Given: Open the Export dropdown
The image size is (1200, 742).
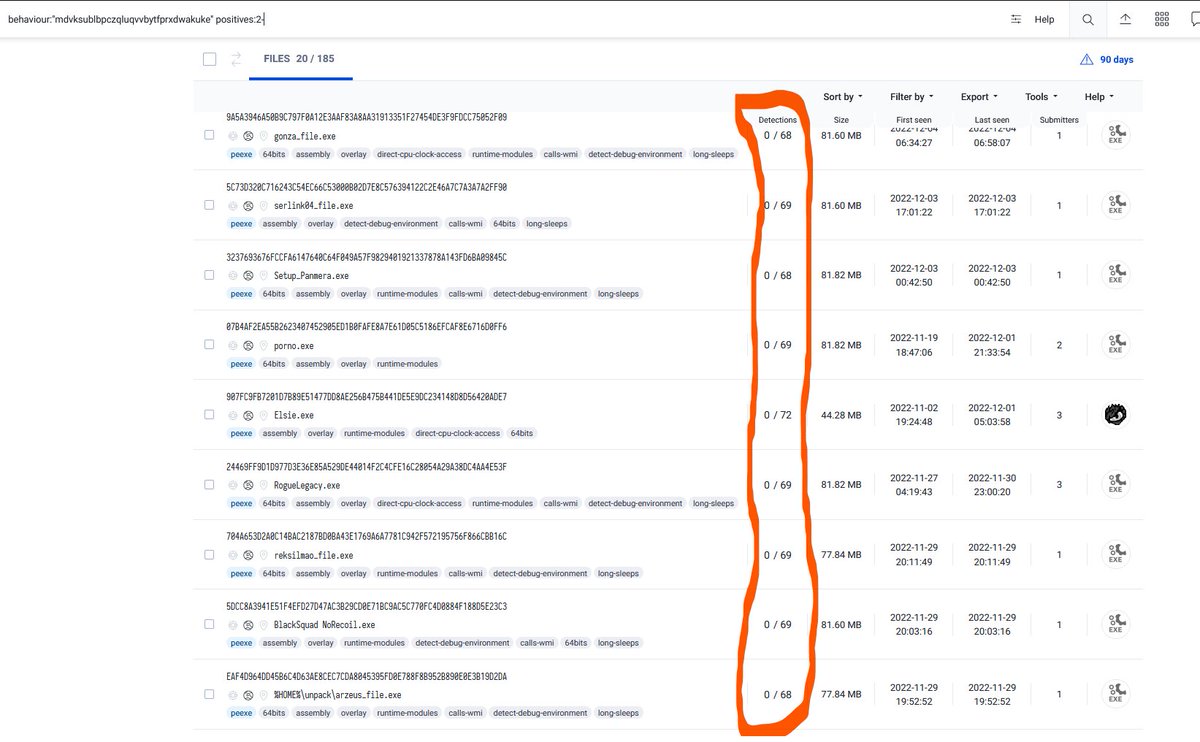Looking at the screenshot, I should point(979,97).
